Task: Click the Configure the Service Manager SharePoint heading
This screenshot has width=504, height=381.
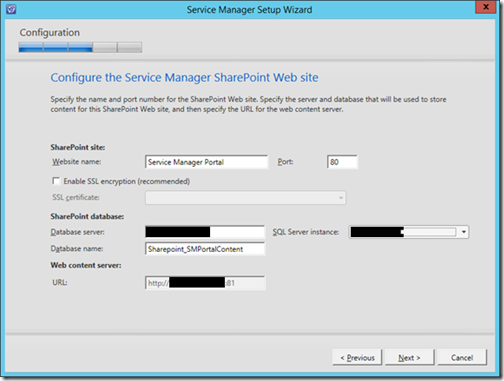Action: tap(184, 77)
